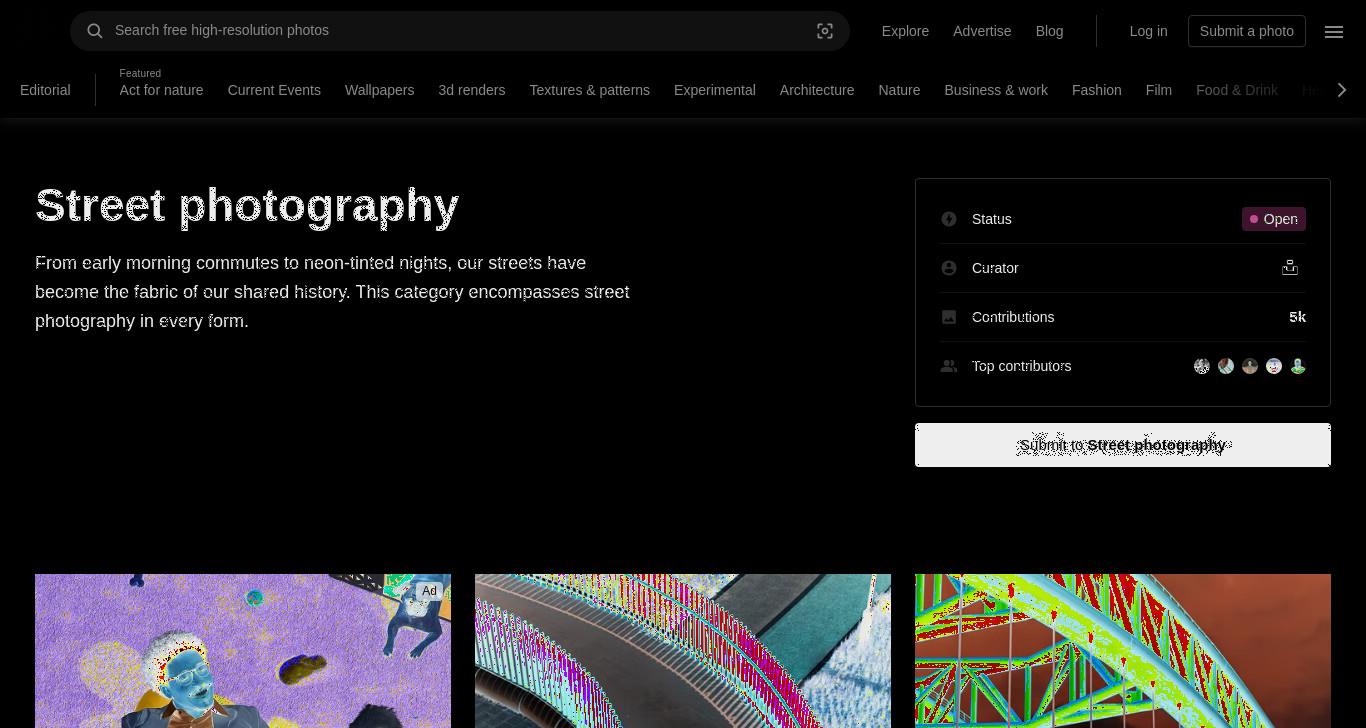This screenshot has width=1366, height=728.
Task: Open fifth top contributor avatar
Action: point(1298,366)
